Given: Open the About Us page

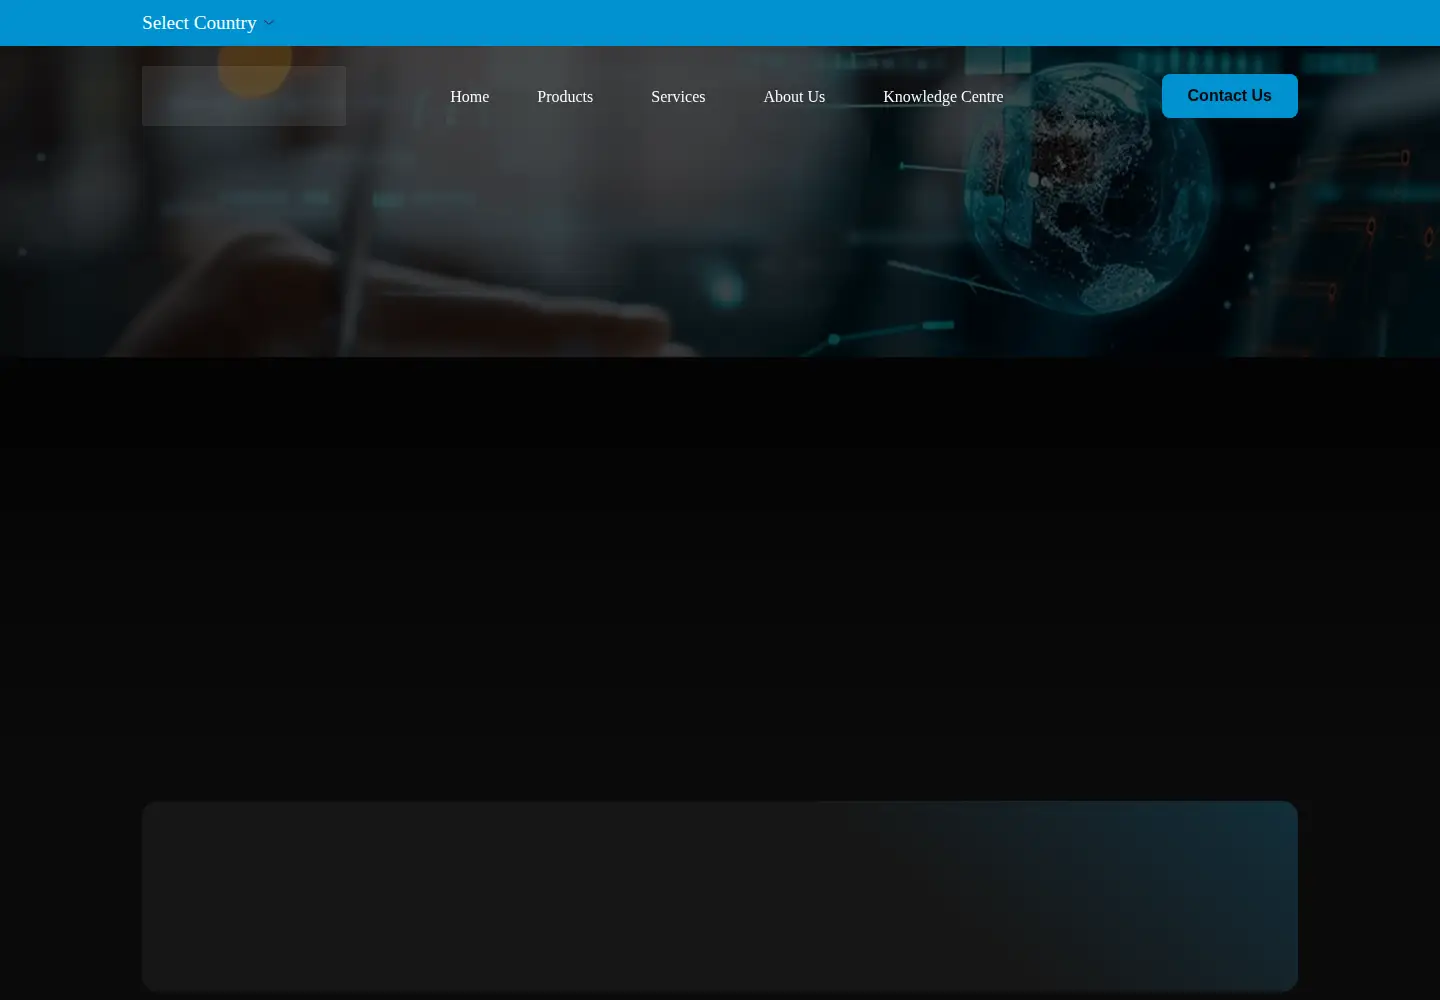Looking at the screenshot, I should [x=794, y=96].
